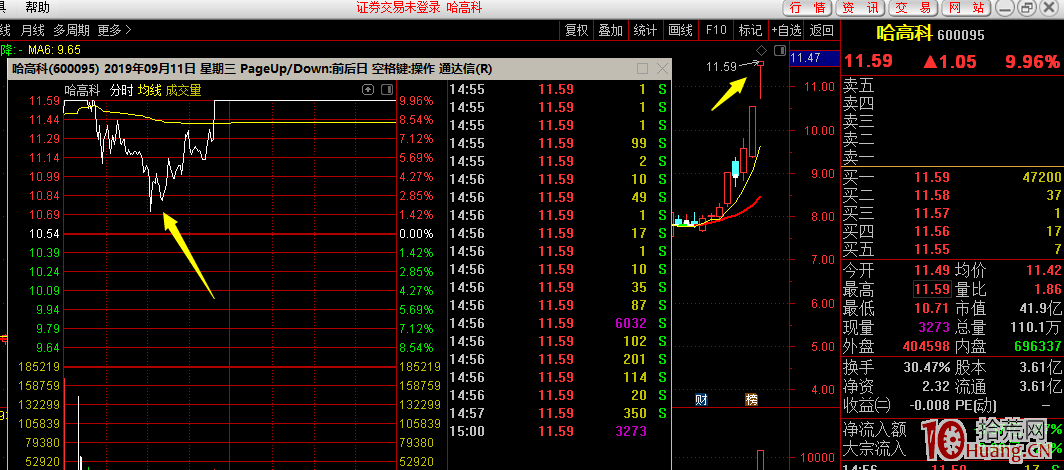Select 分时 label in intraday chart

pyautogui.click(x=121, y=90)
